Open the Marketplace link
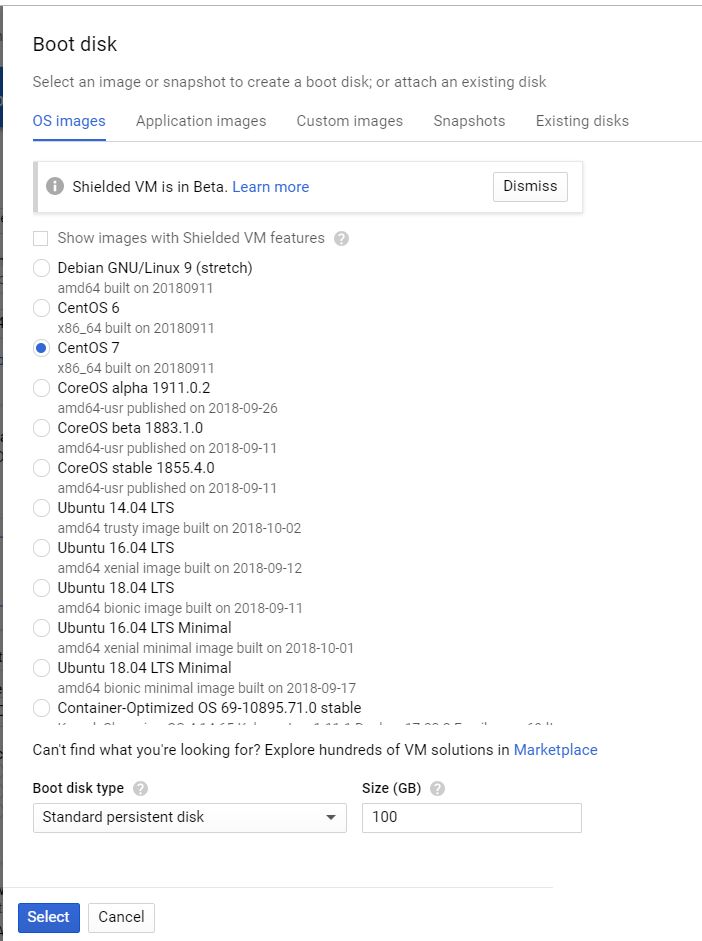 (555, 750)
